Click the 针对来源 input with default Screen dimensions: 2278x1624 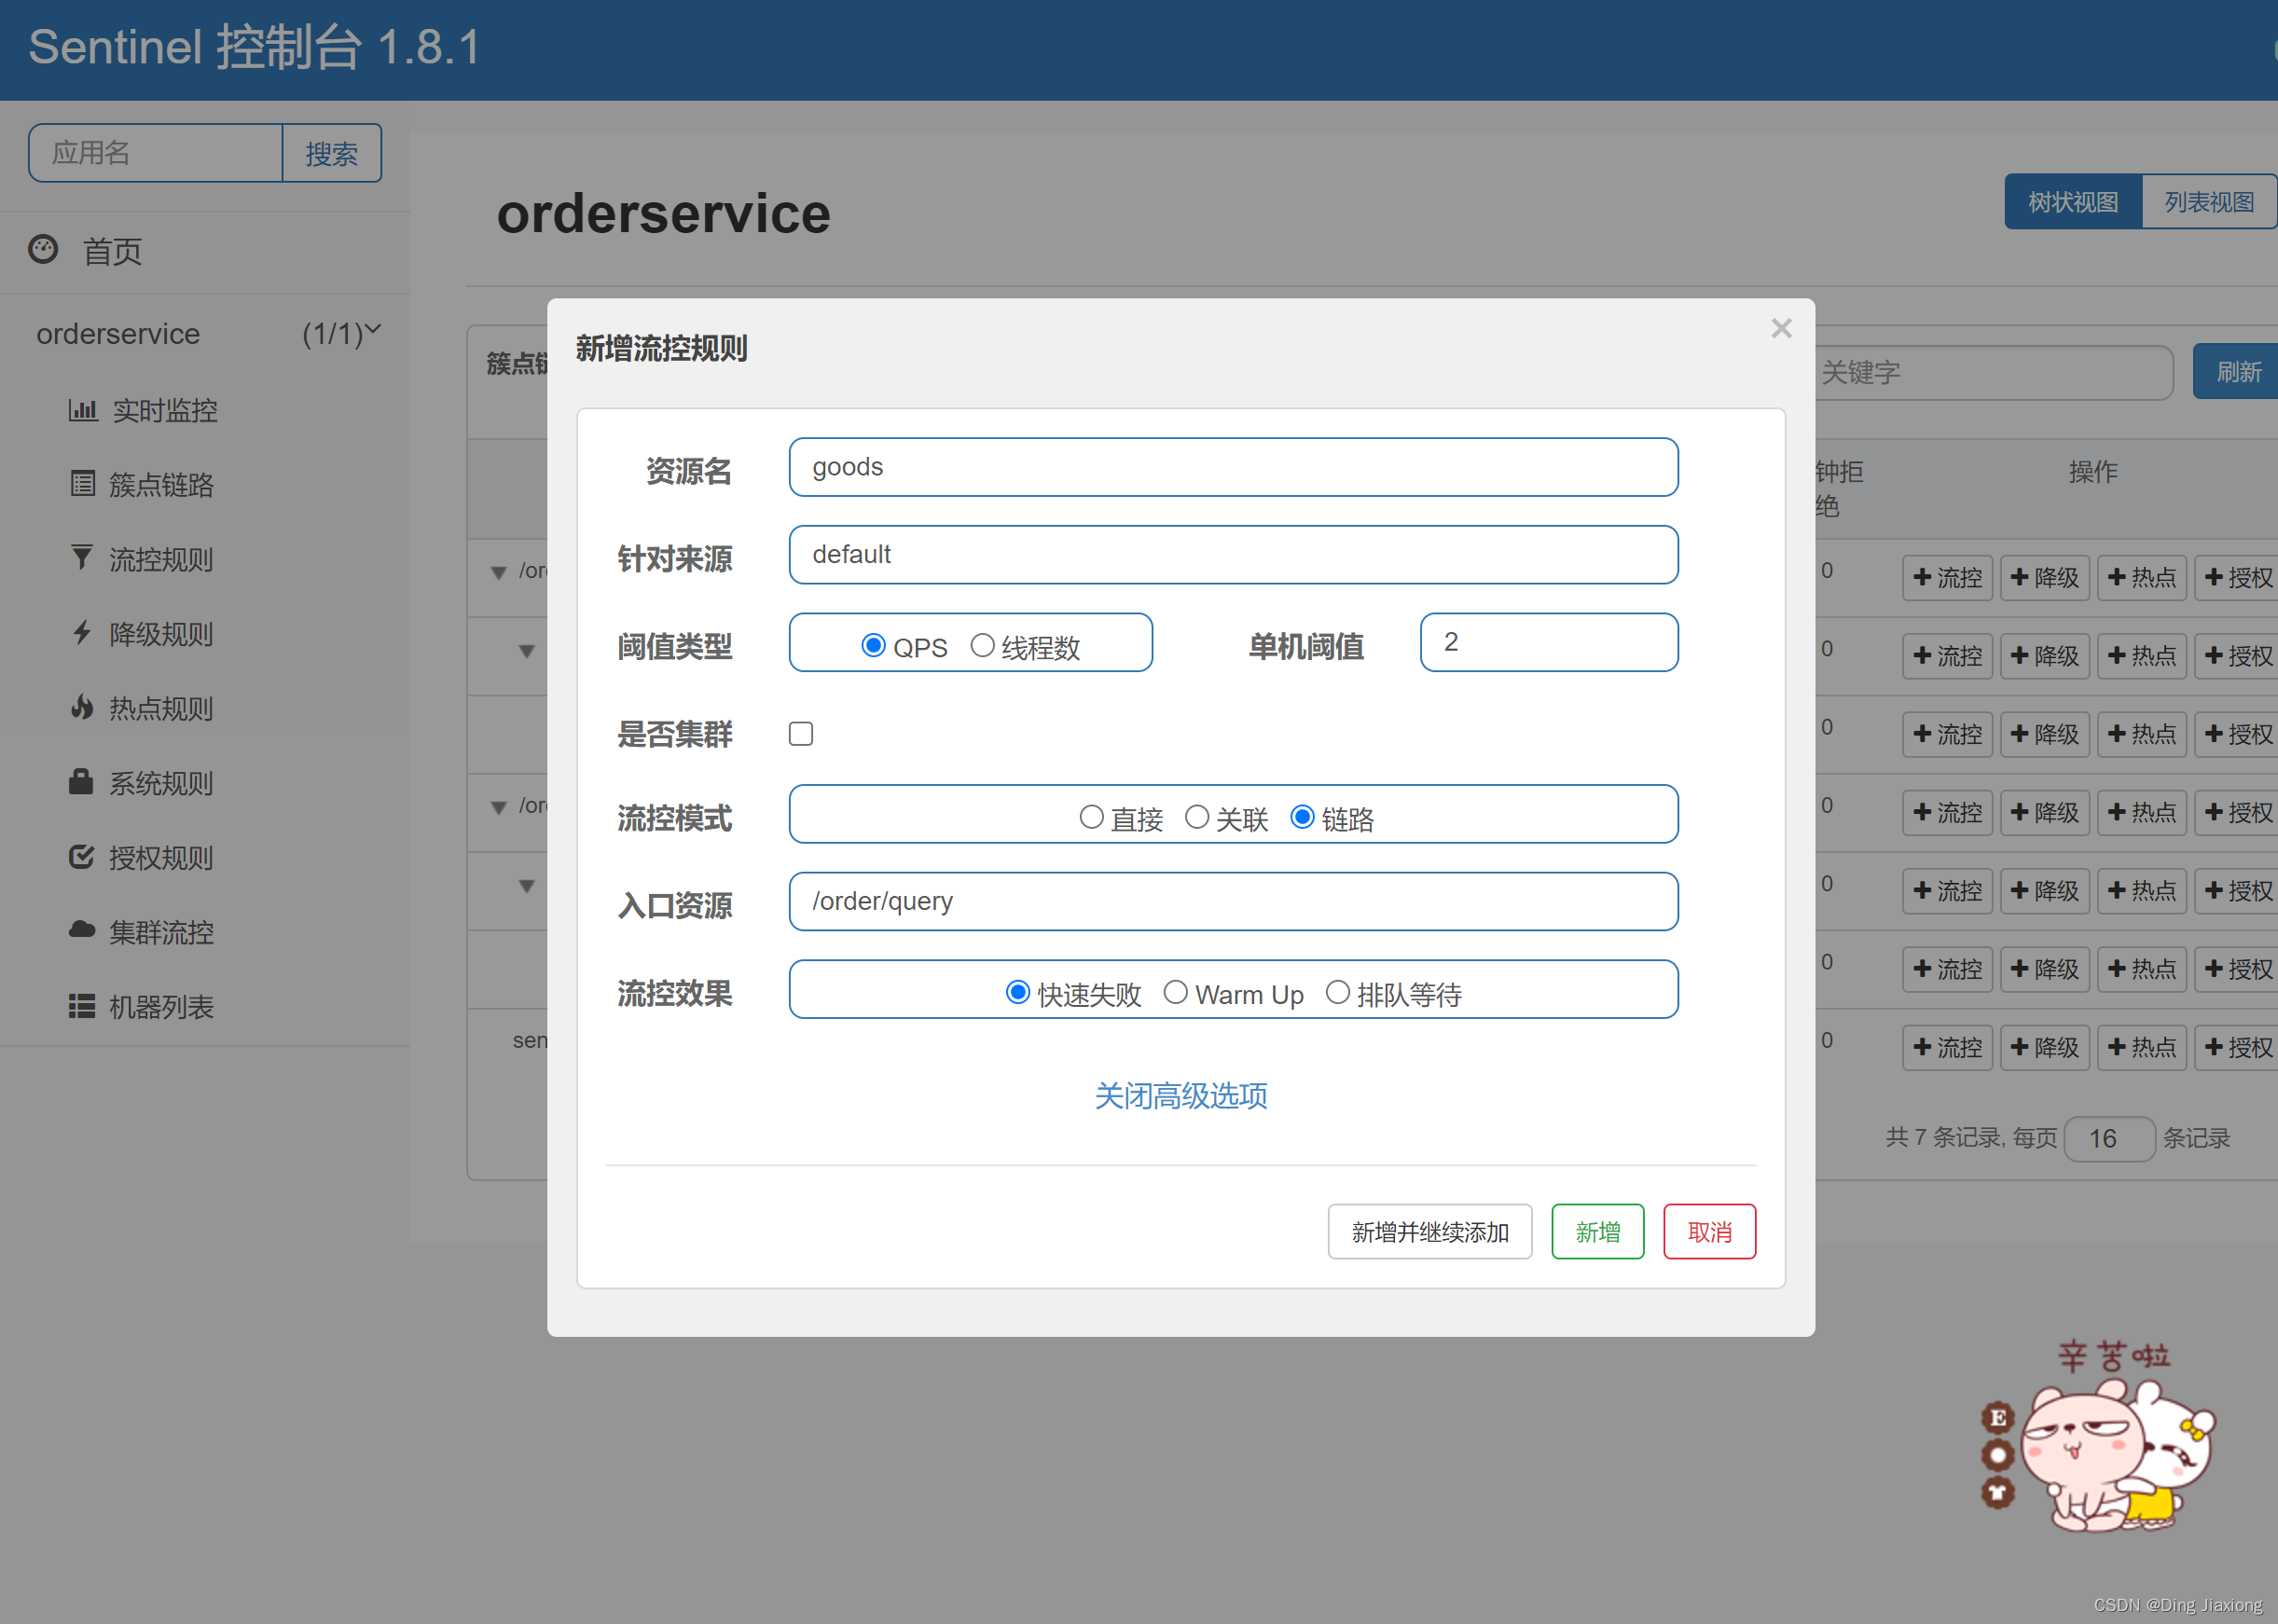tap(1234, 555)
